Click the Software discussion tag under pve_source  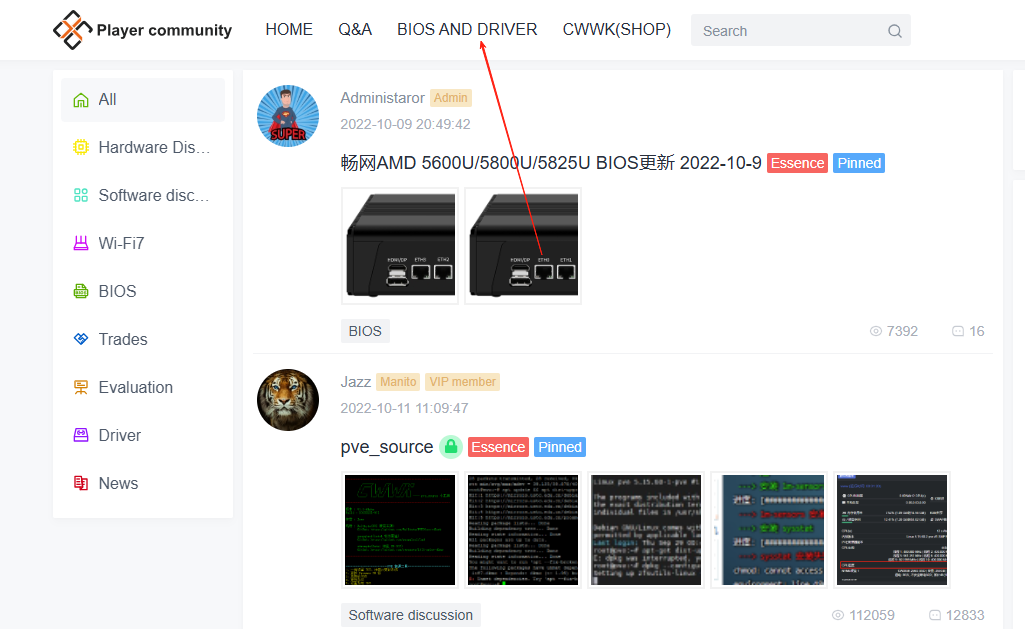411,615
